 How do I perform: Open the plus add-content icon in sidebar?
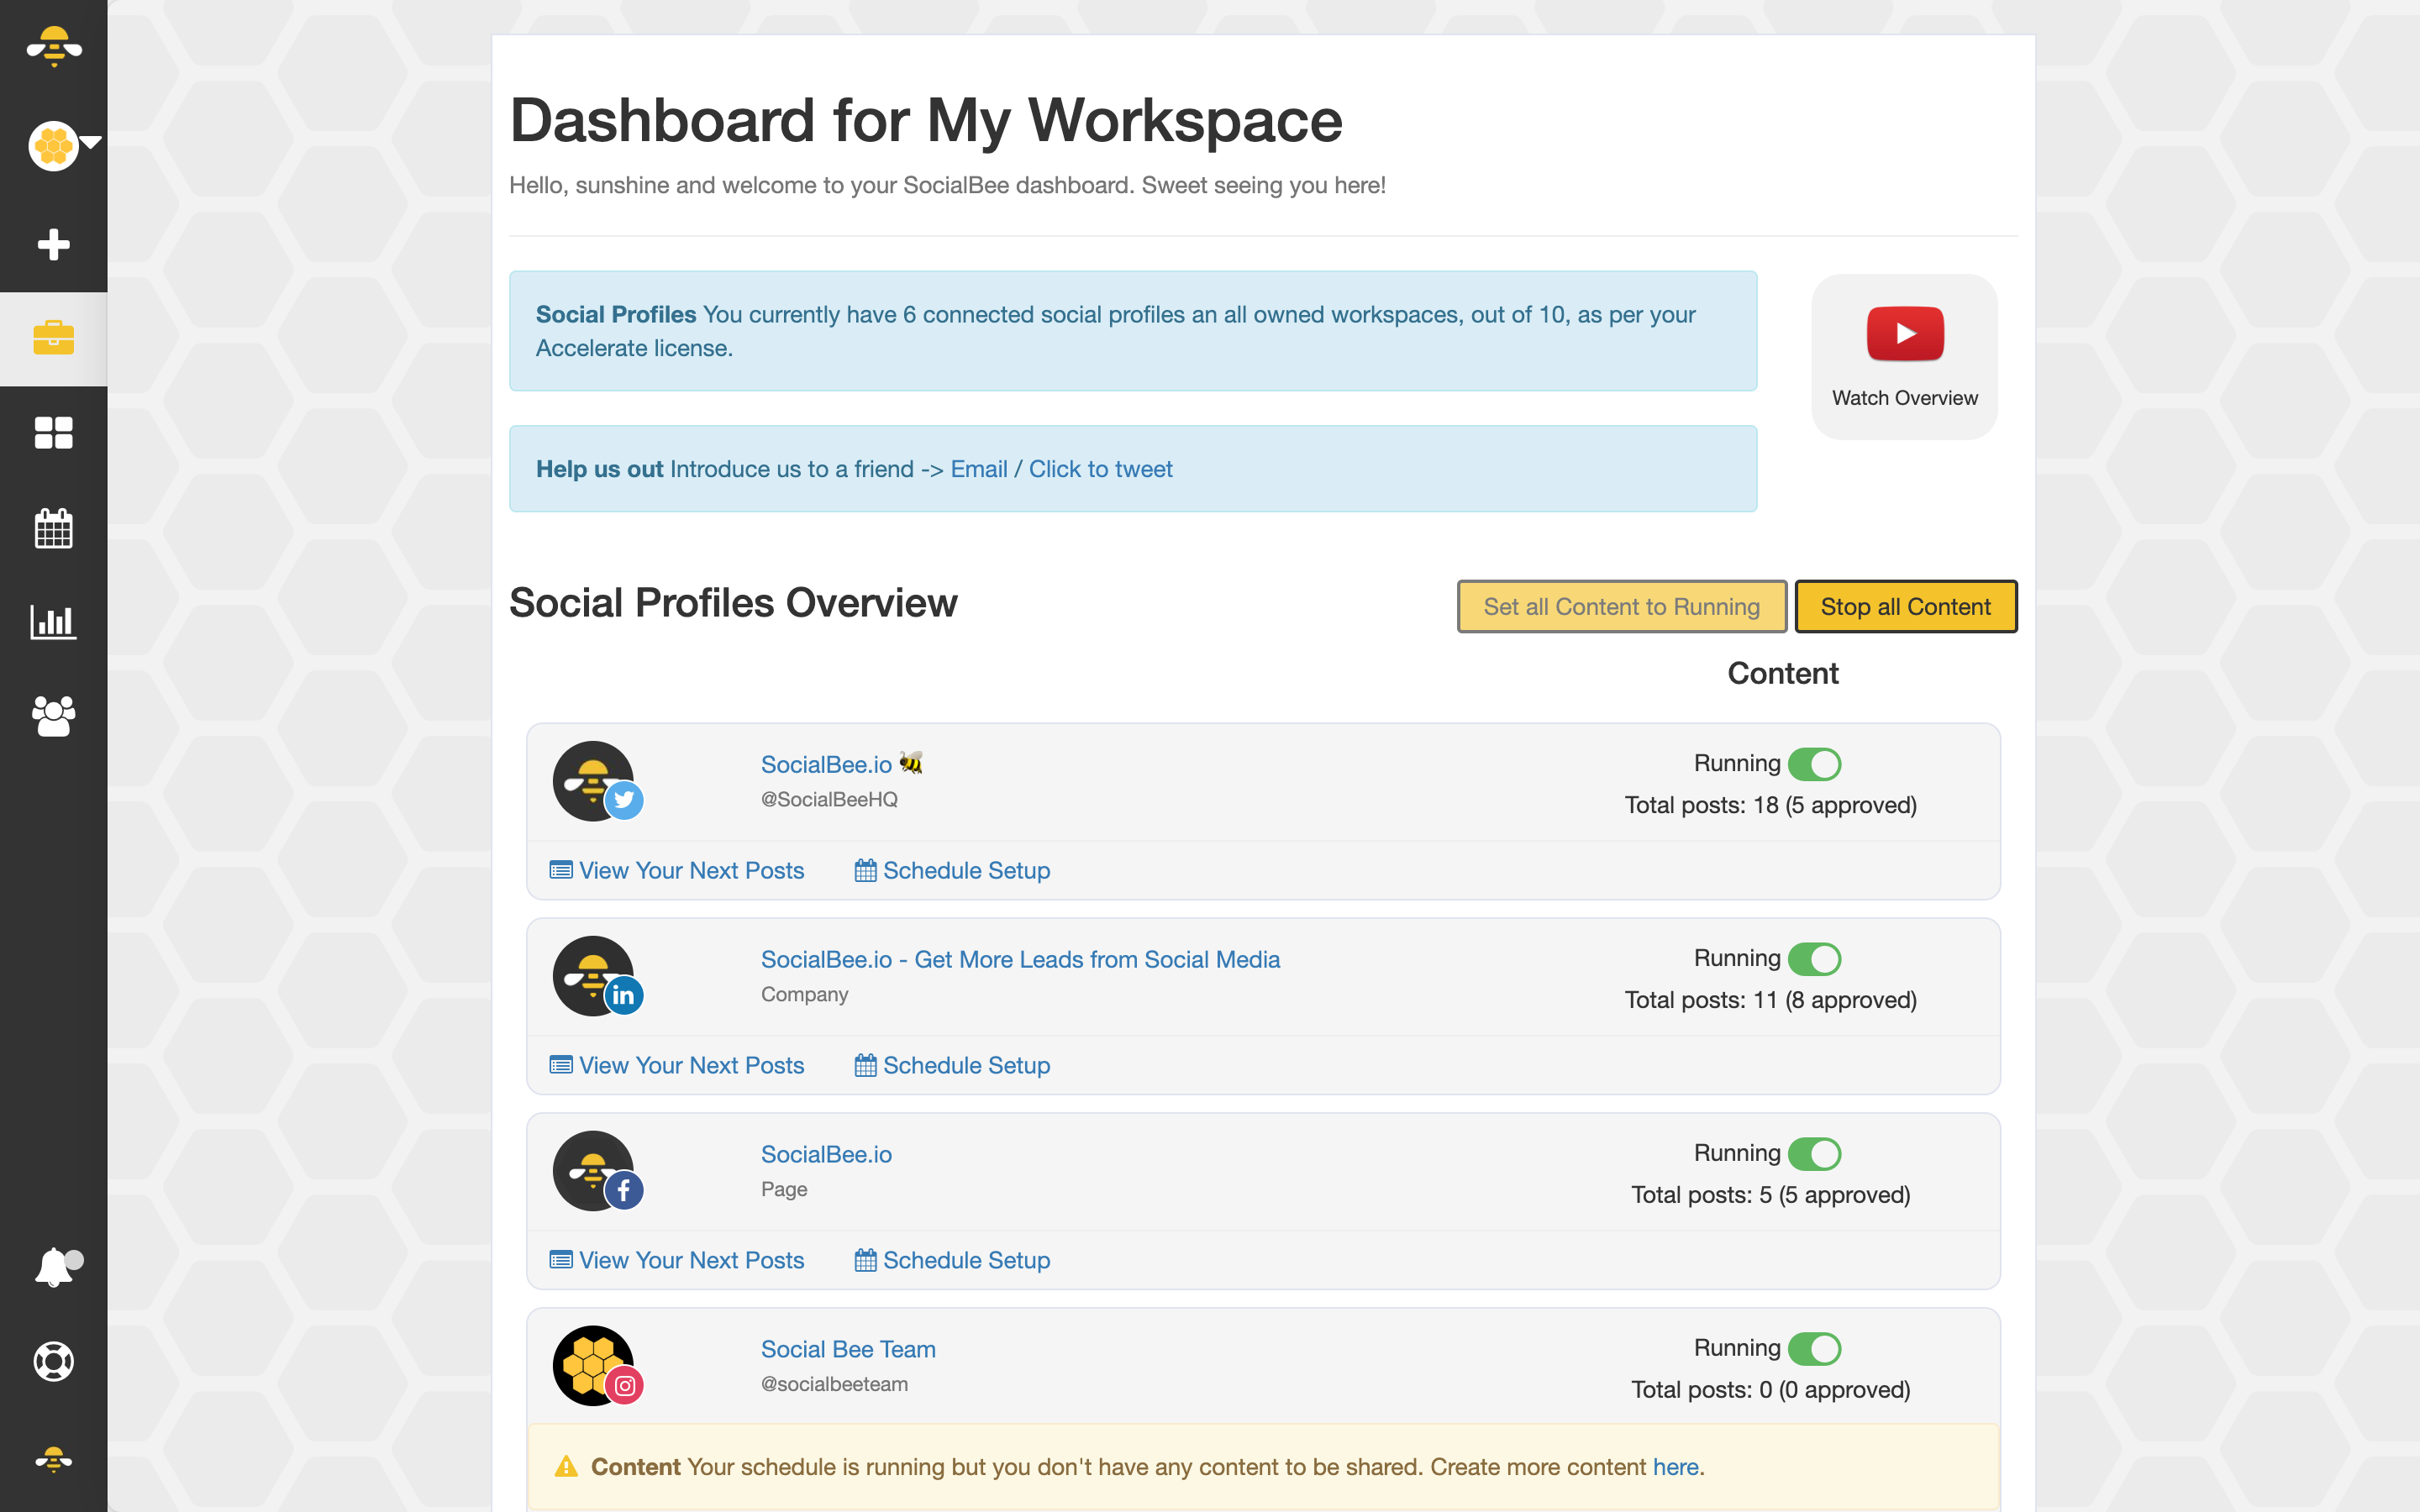click(53, 244)
